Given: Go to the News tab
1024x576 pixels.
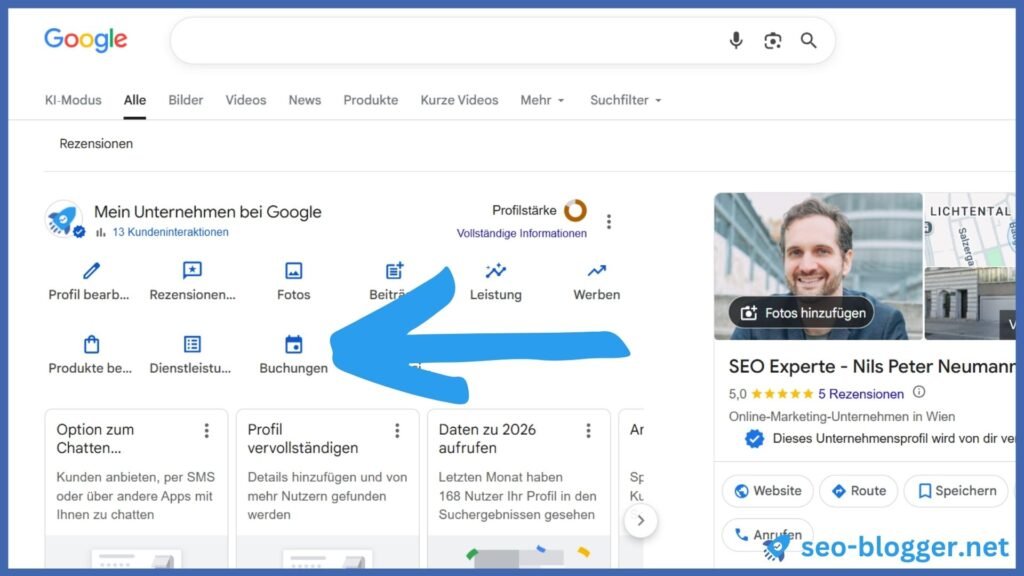Looking at the screenshot, I should click(304, 100).
